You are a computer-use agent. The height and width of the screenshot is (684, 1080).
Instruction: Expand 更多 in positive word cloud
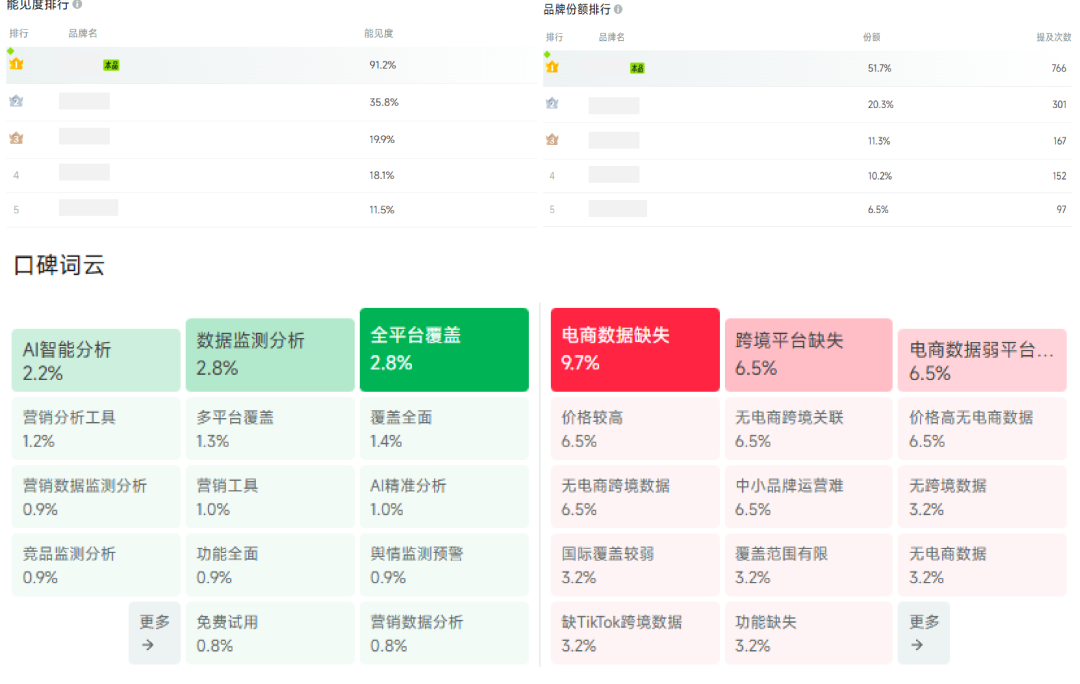pos(154,633)
